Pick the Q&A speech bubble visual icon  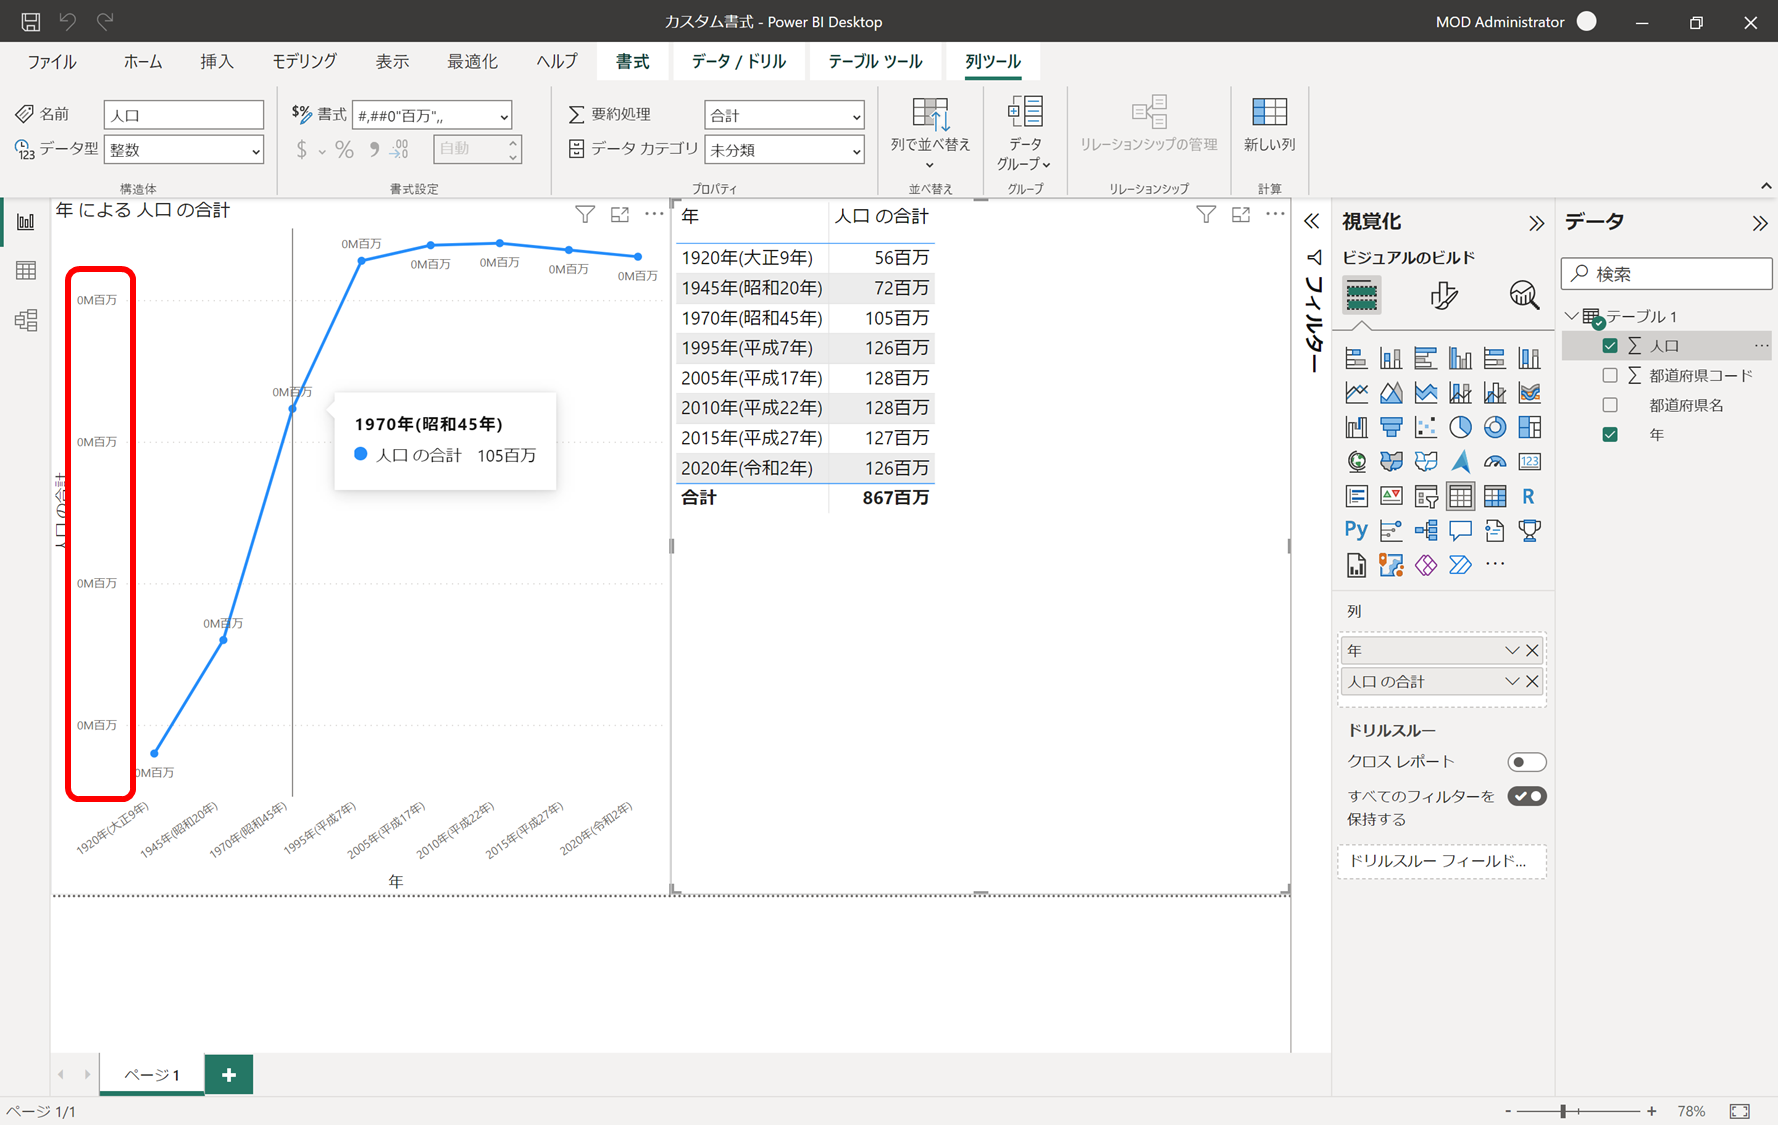[x=1460, y=530]
